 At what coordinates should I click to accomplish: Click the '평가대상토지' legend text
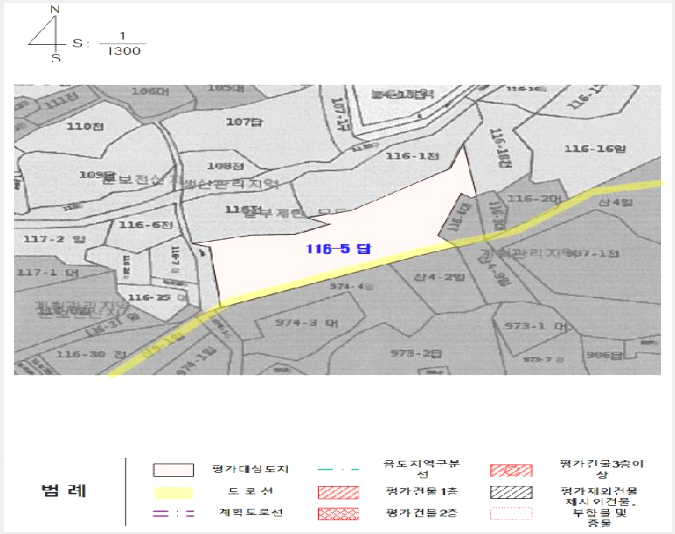pos(251,469)
